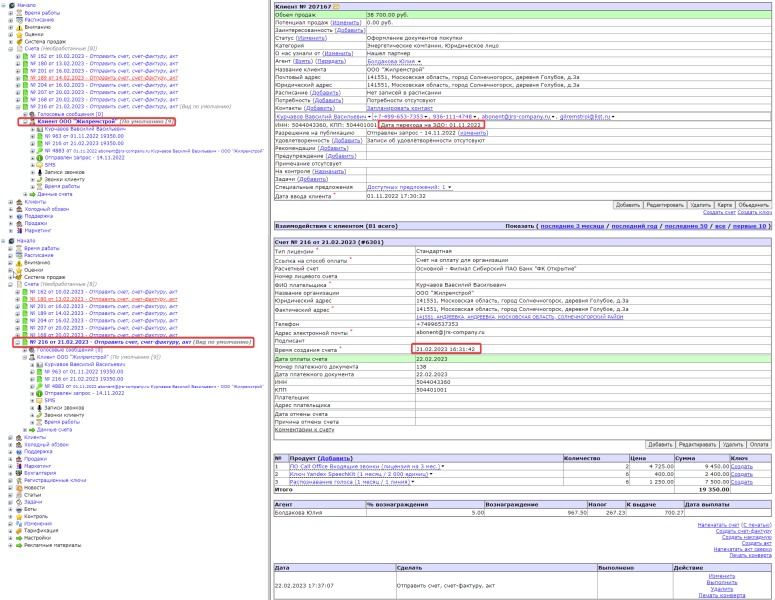
Task: Expand the Настройки node
Action: (10, 538)
